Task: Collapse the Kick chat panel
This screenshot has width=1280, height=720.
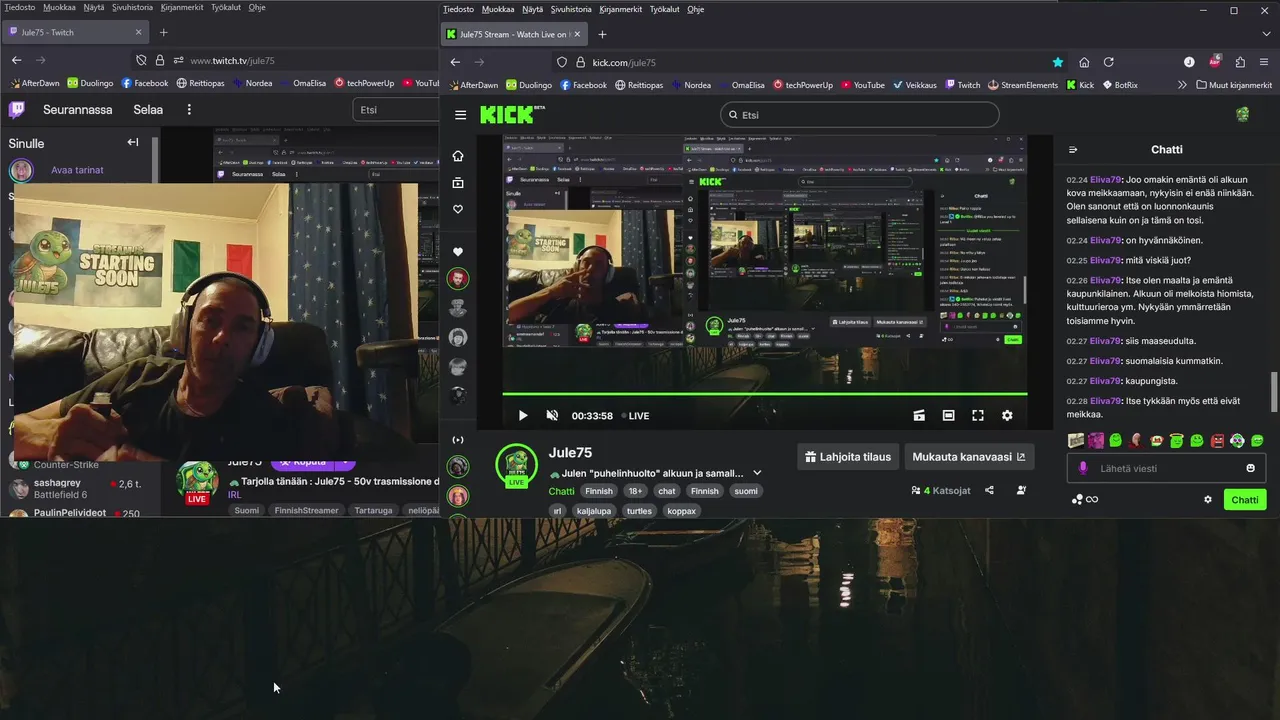Action: (1073, 150)
